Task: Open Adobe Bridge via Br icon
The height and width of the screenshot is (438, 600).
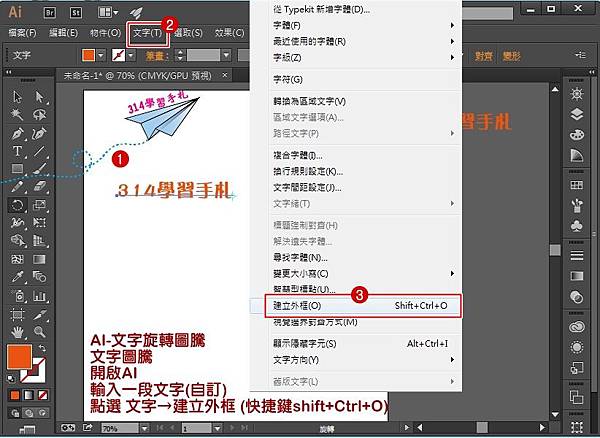Action: [x=50, y=13]
